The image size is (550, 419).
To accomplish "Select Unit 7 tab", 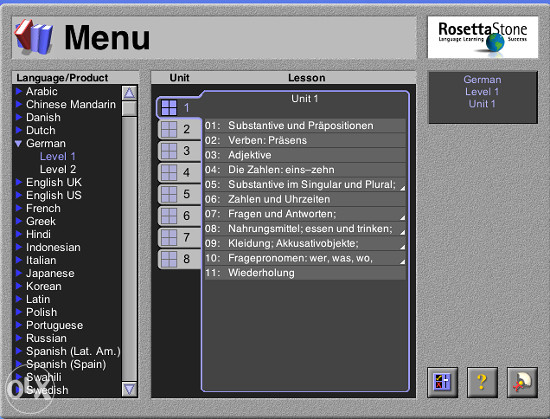I will click(179, 237).
